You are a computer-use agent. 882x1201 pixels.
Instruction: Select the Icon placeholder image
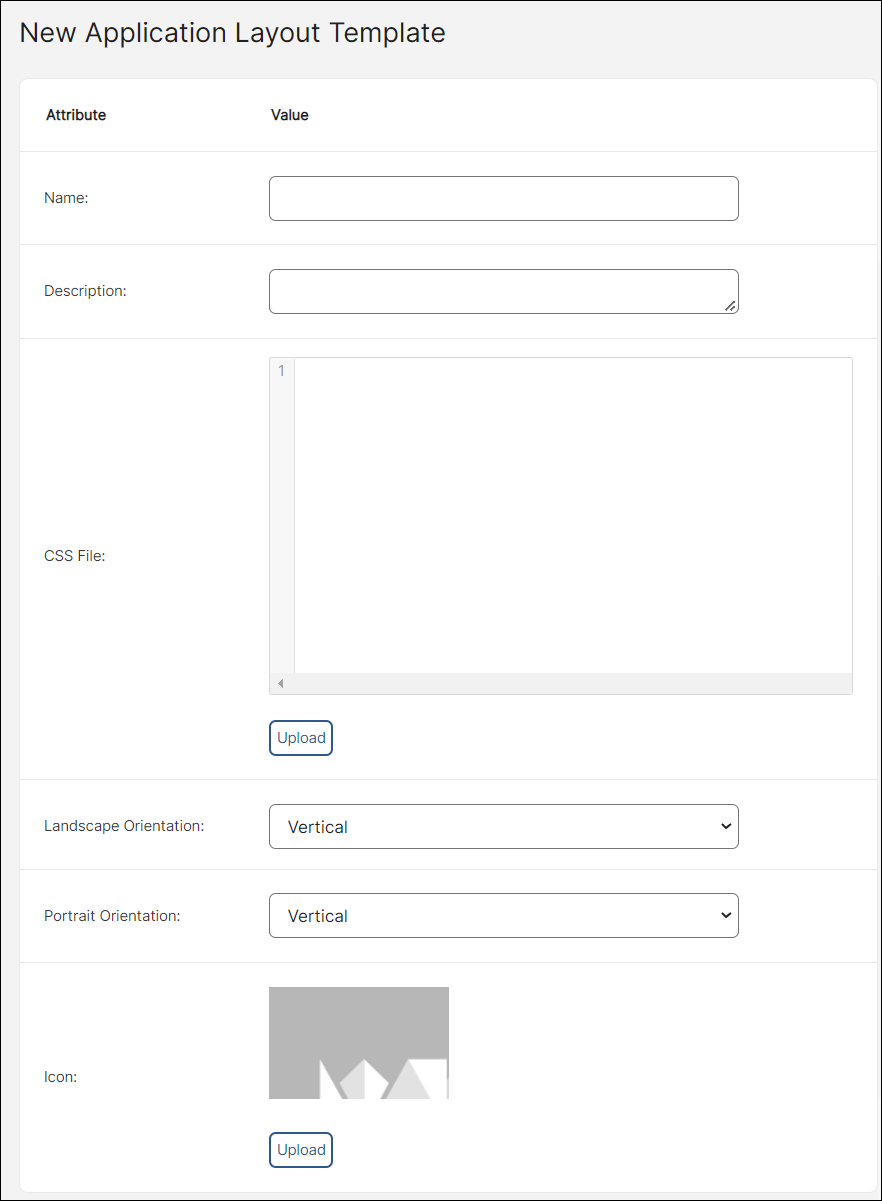[x=358, y=1043]
